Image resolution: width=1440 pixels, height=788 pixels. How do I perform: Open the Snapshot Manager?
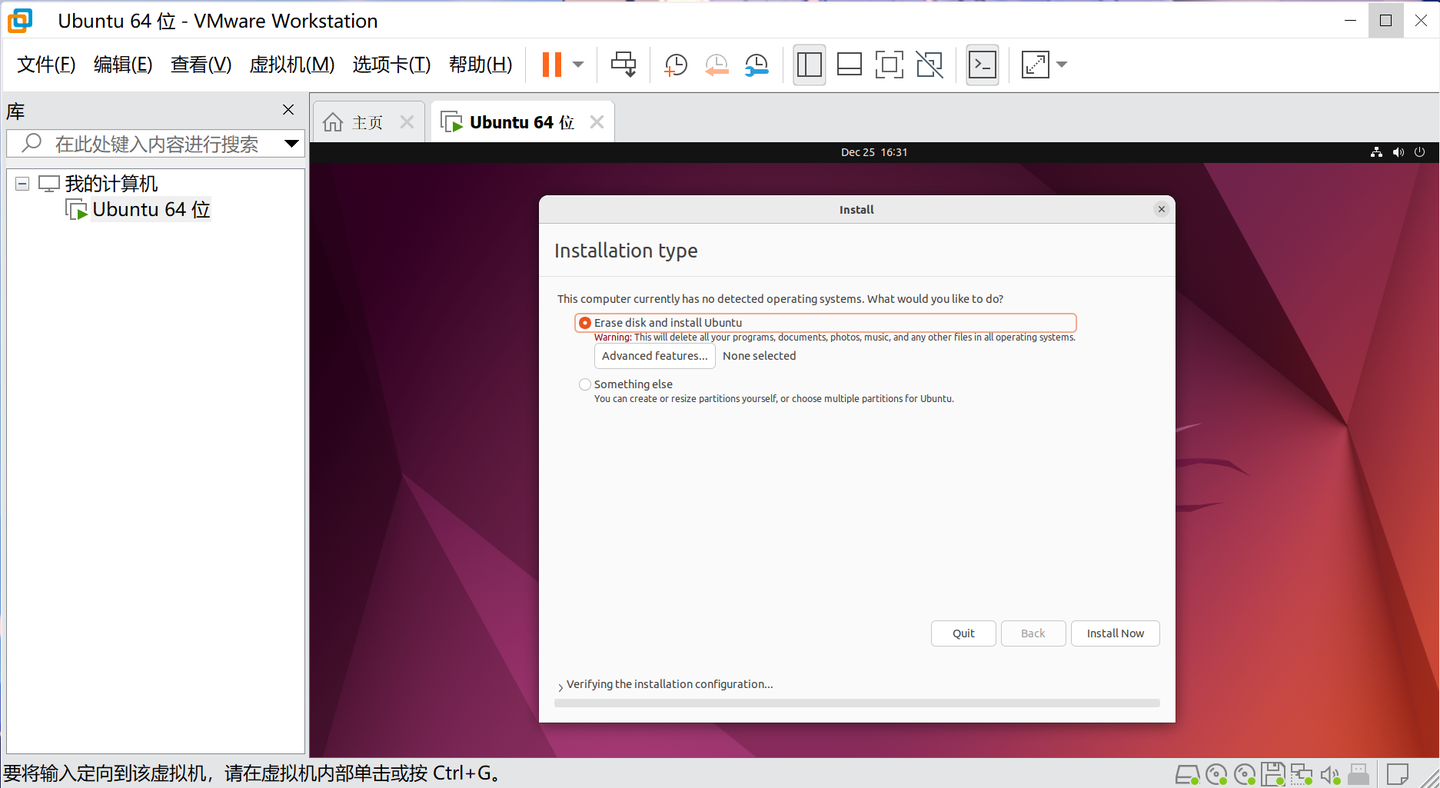point(757,64)
